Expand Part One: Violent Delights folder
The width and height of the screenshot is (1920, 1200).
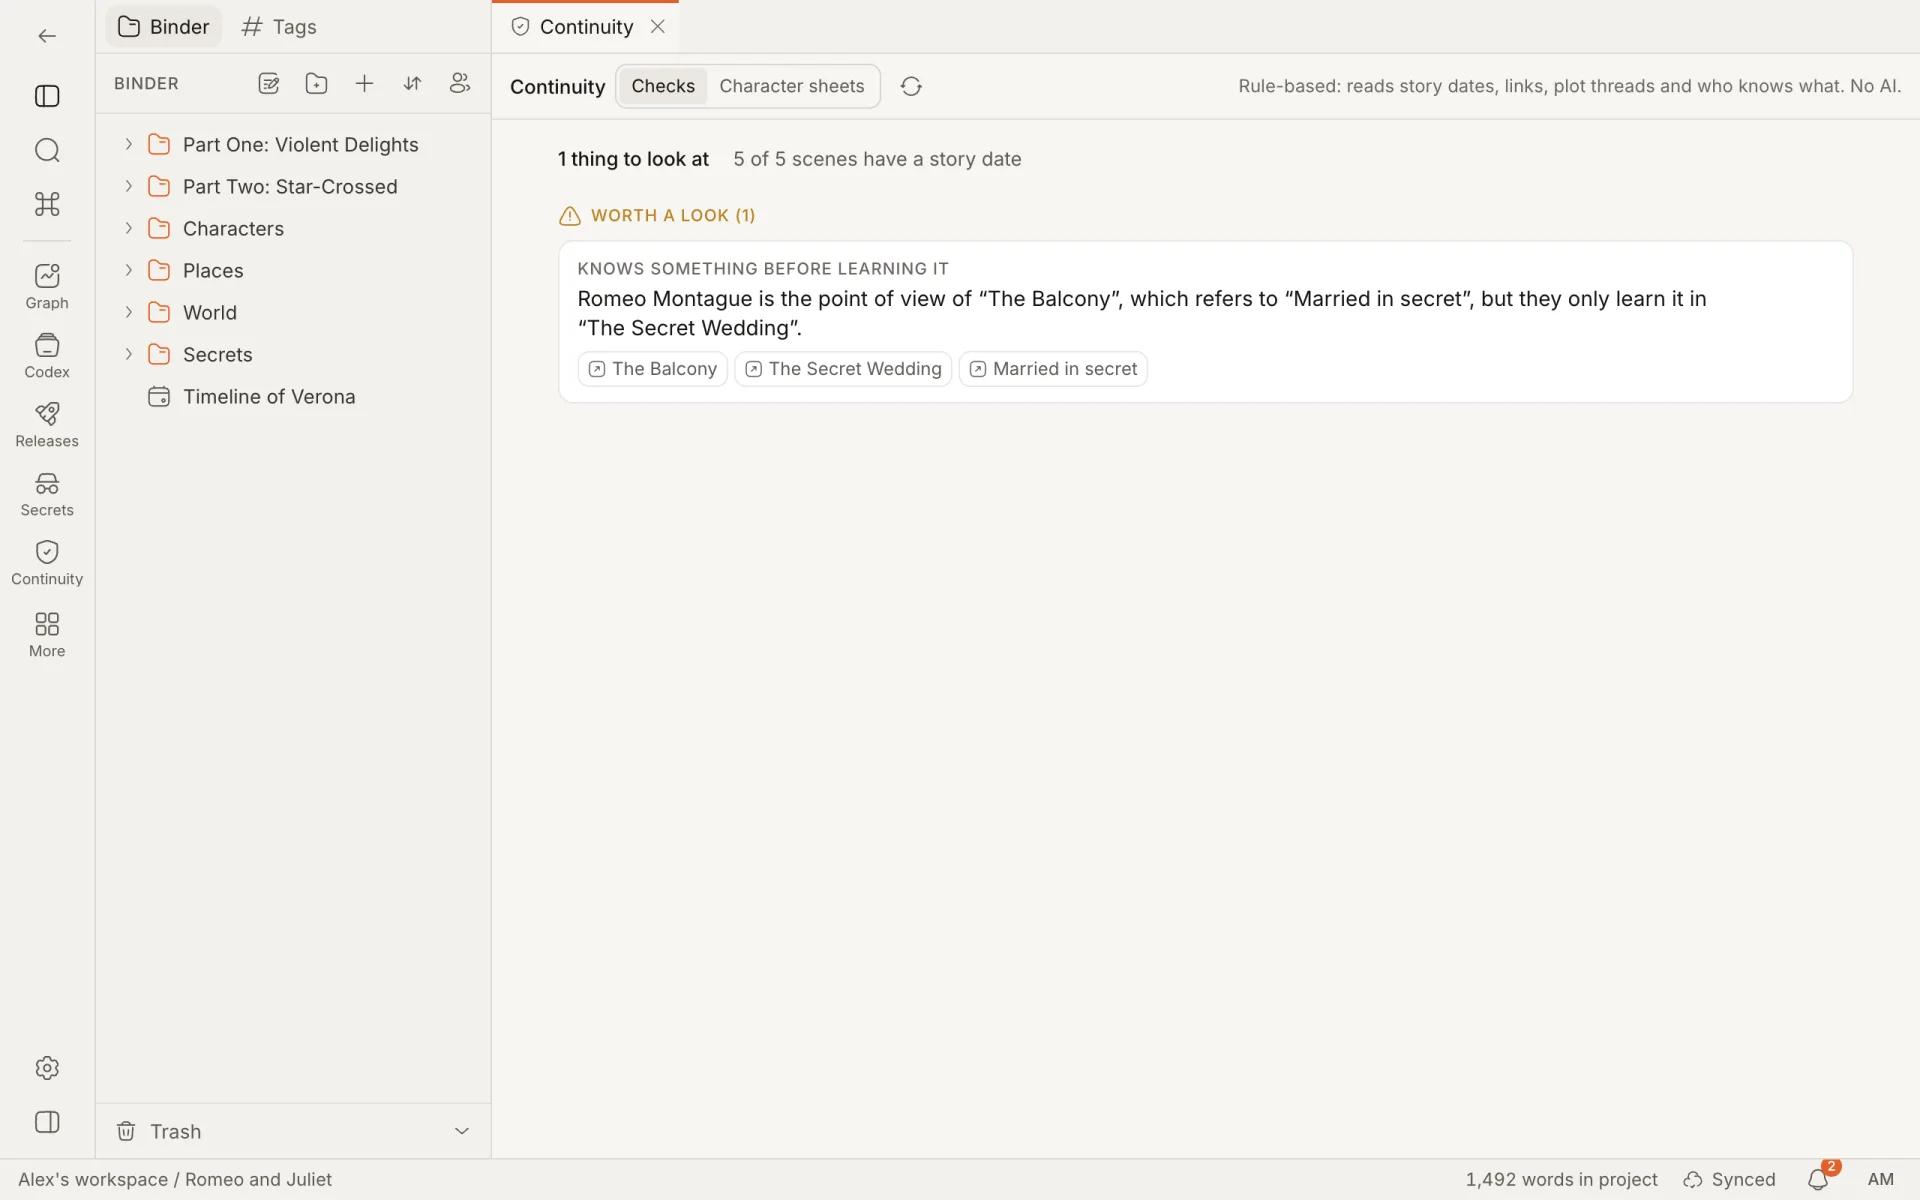coord(128,144)
